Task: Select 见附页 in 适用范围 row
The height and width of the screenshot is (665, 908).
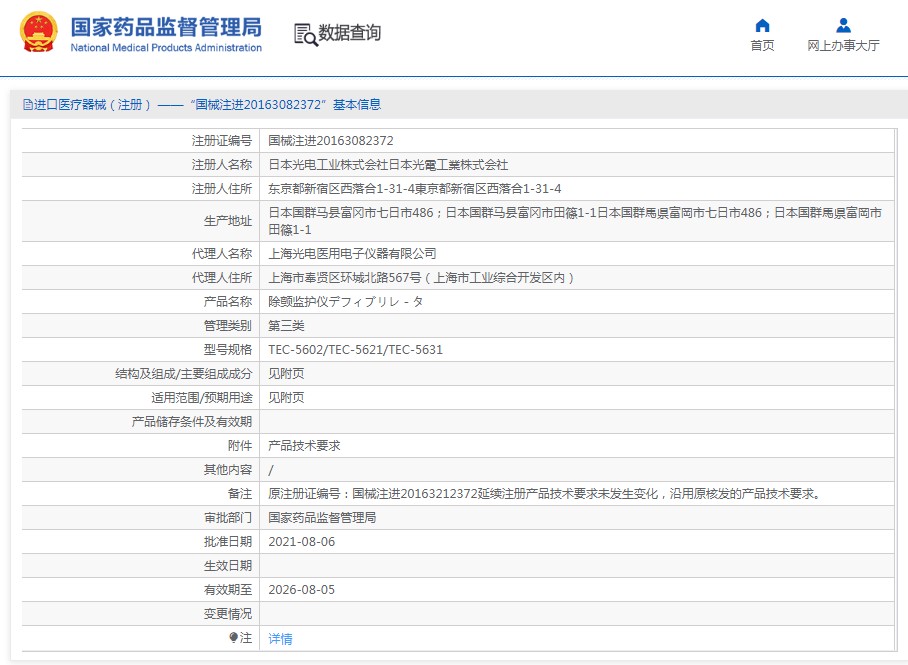Action: coord(286,398)
